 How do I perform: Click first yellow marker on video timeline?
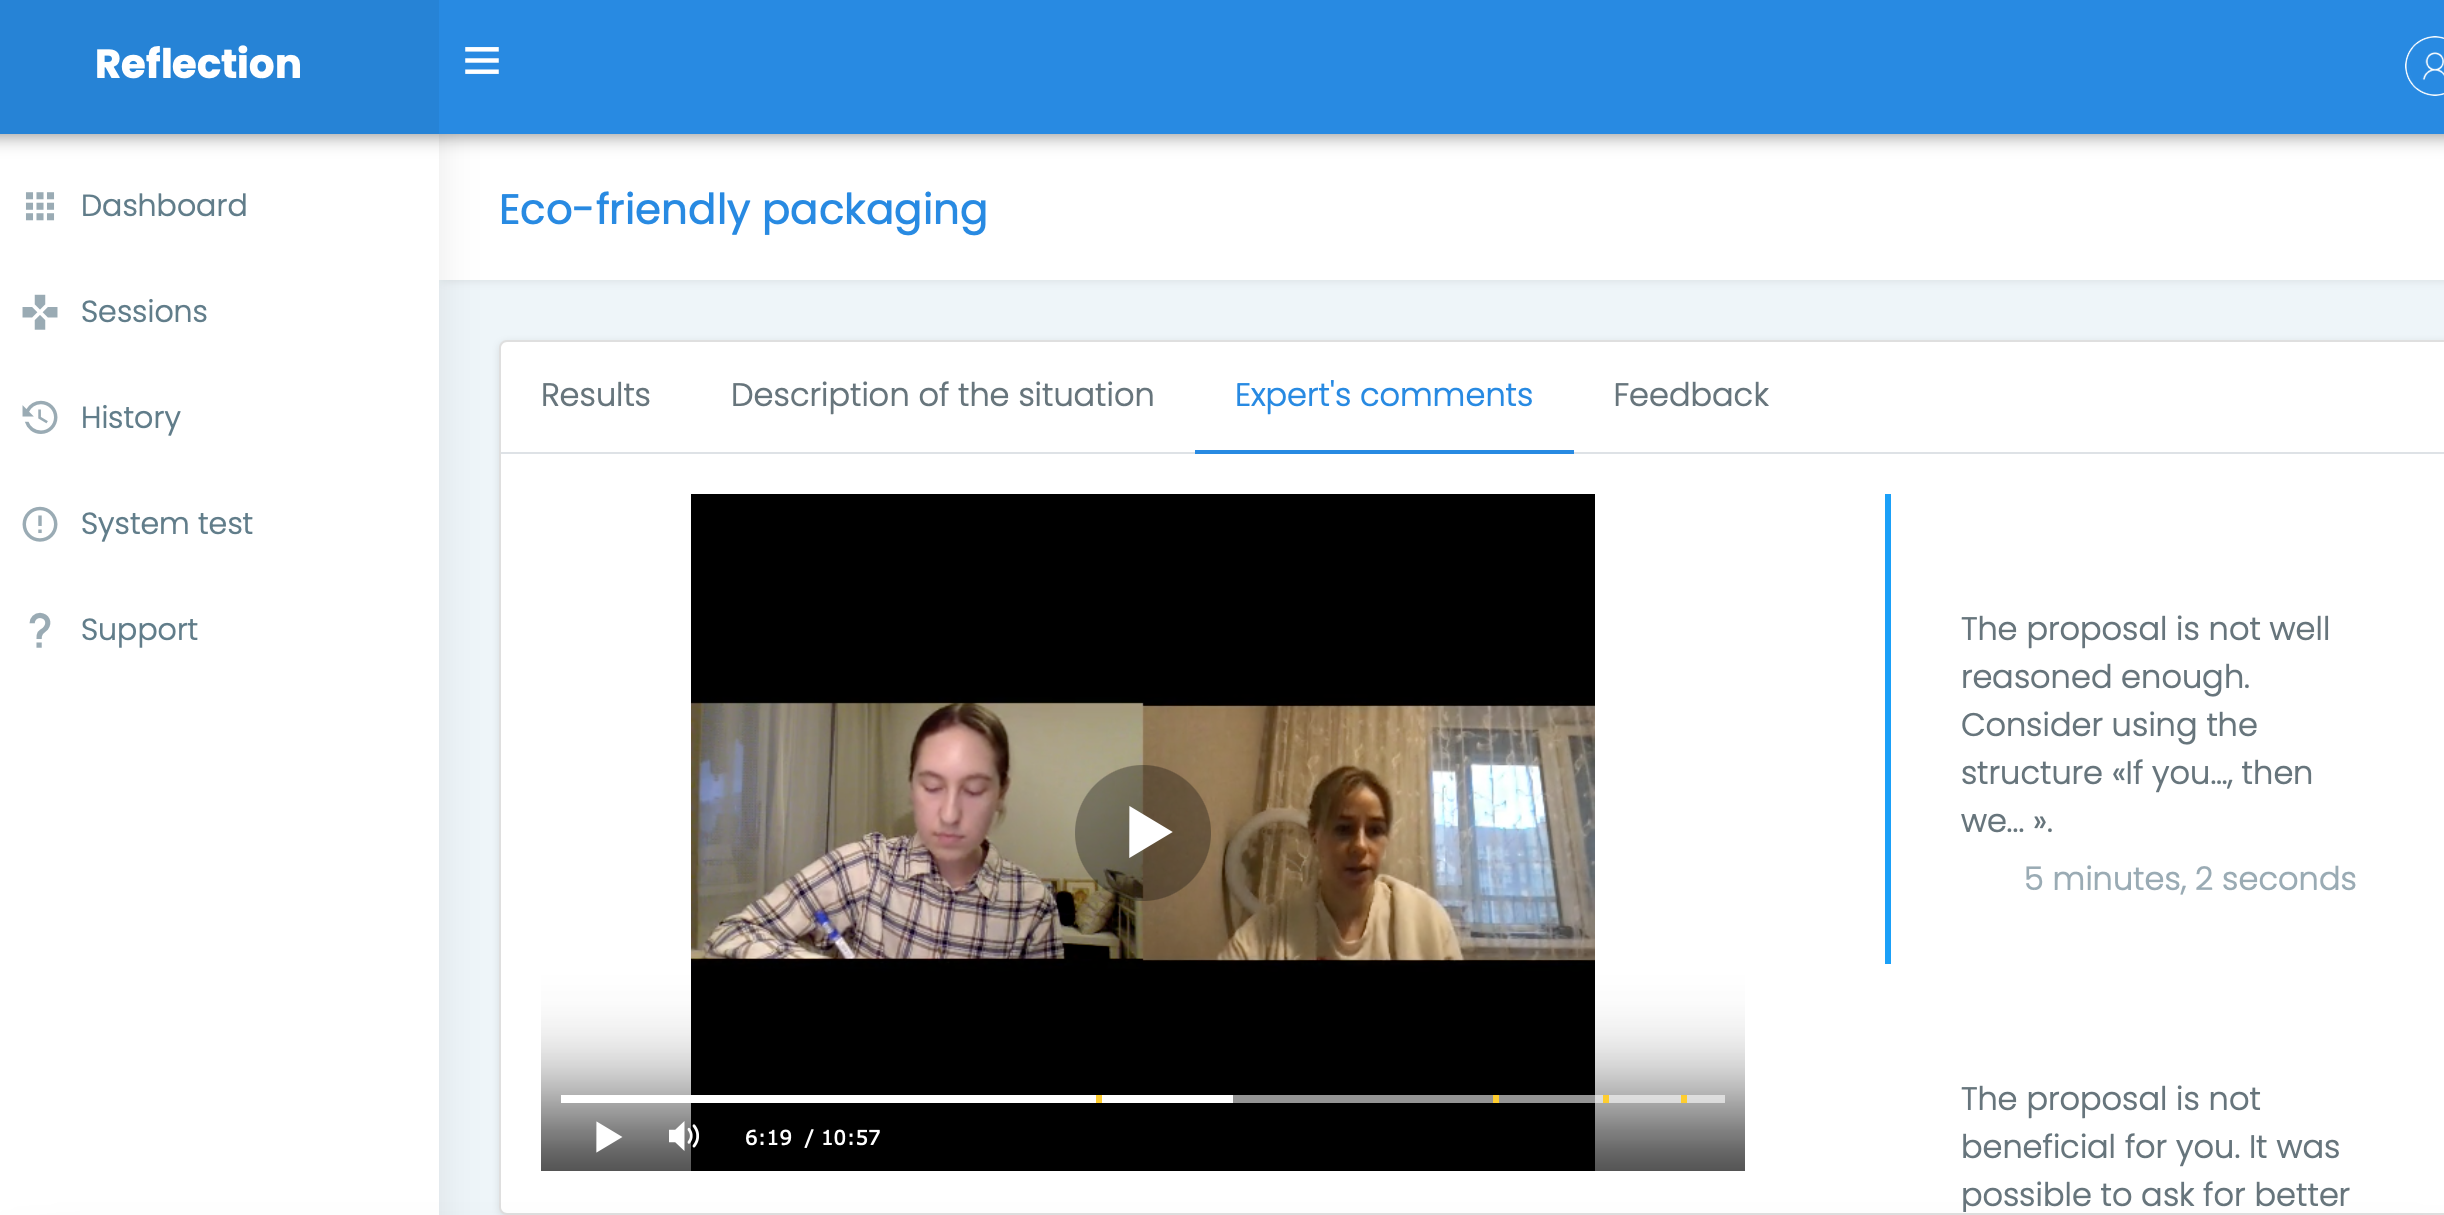(x=1098, y=1098)
